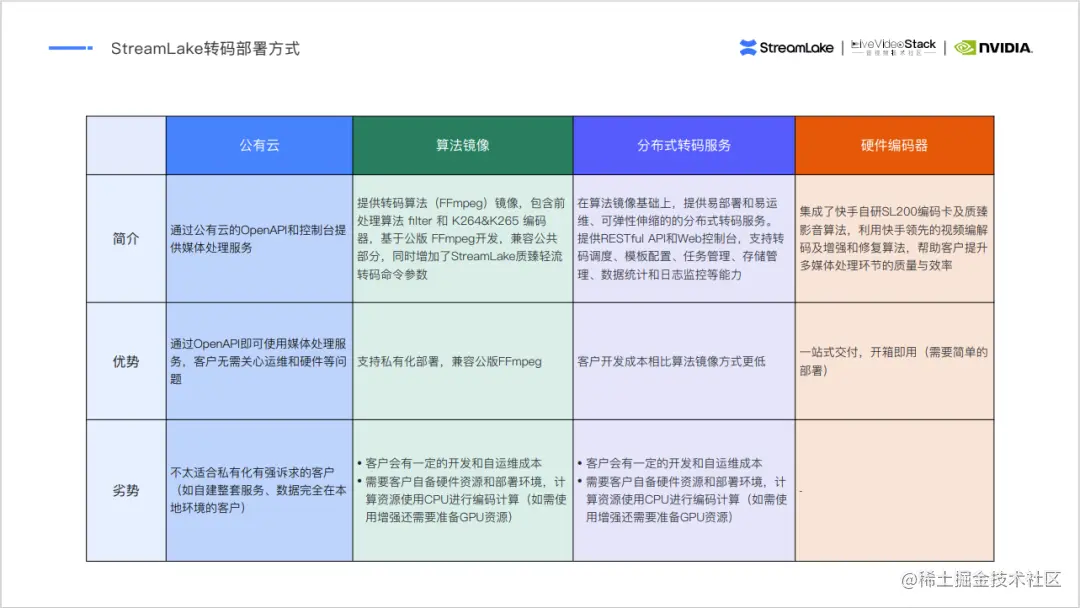The height and width of the screenshot is (608, 1080).
Task: Select the 算法镜像 column header
Action: pyautogui.click(x=462, y=144)
